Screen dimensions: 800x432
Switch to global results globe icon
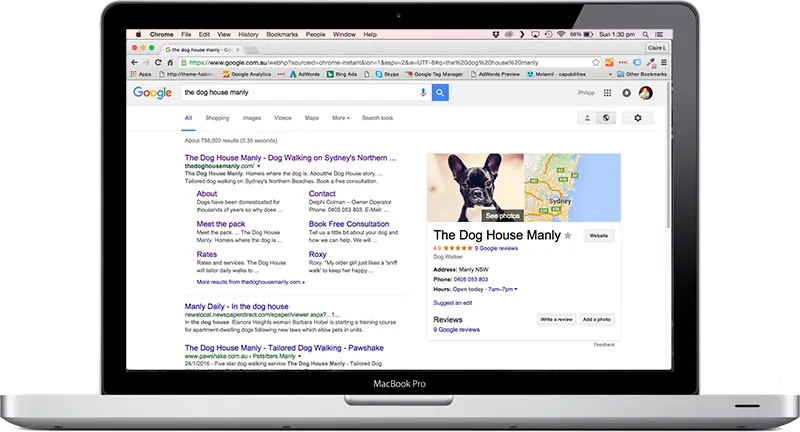click(x=606, y=118)
